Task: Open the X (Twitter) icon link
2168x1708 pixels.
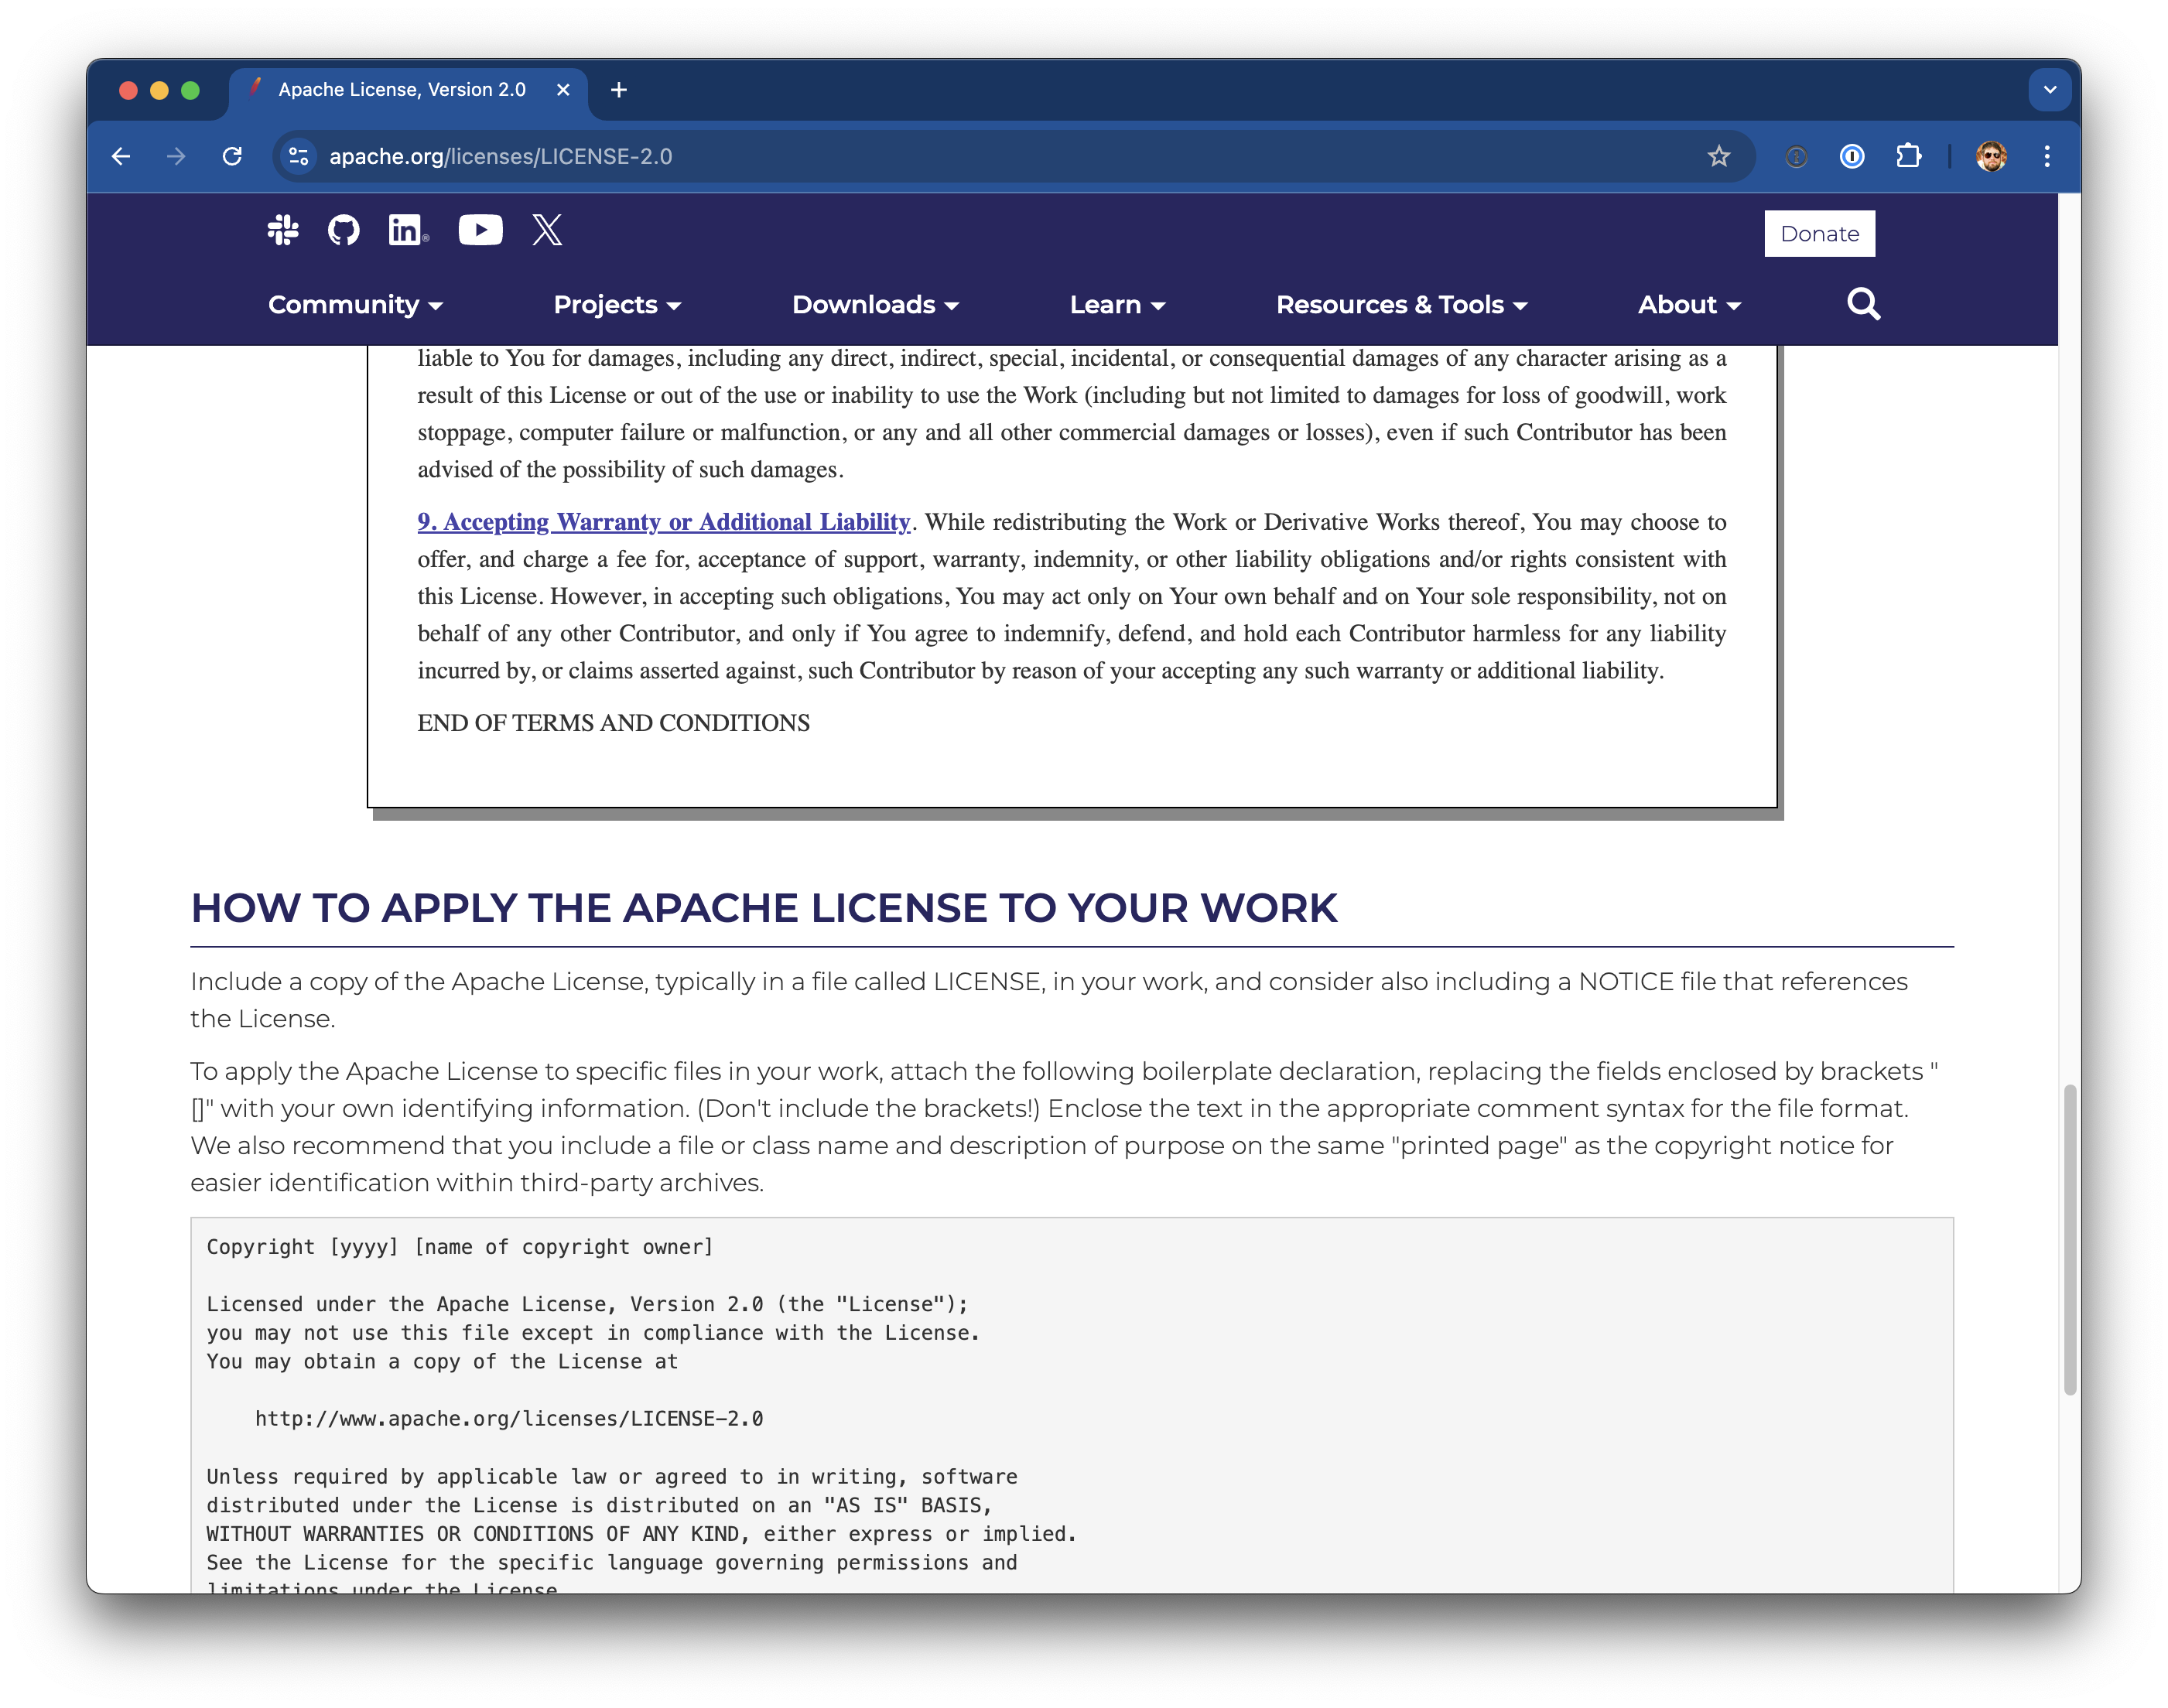Action: 547,230
